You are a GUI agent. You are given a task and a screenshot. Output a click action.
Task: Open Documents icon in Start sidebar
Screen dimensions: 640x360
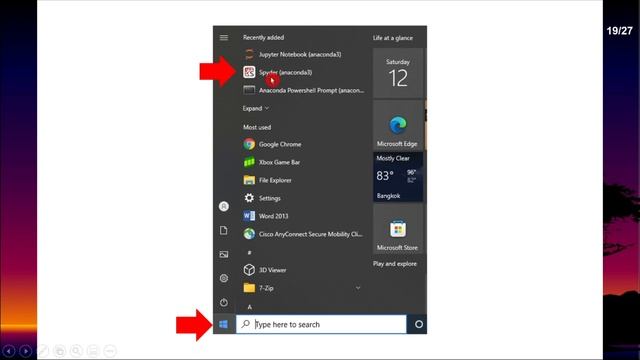pyautogui.click(x=224, y=230)
